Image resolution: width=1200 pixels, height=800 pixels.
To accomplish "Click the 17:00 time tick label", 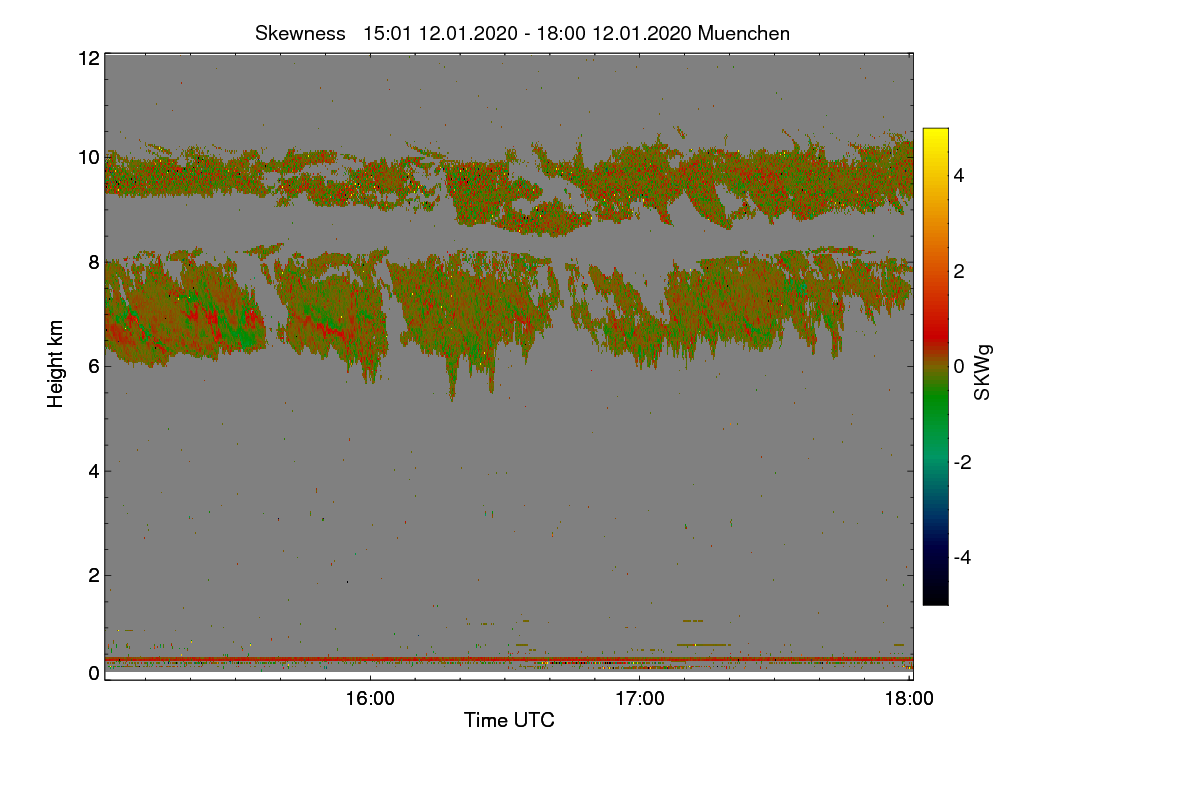I will coord(640,699).
